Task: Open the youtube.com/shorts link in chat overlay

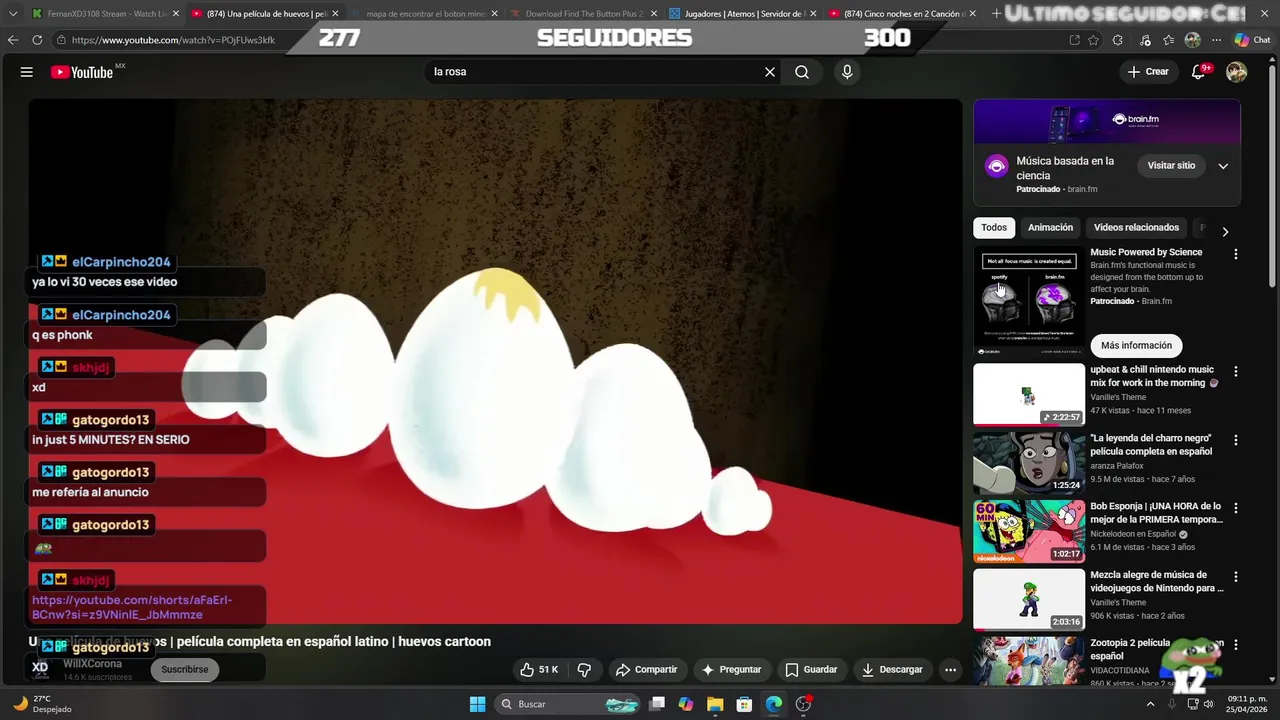Action: click(x=132, y=607)
